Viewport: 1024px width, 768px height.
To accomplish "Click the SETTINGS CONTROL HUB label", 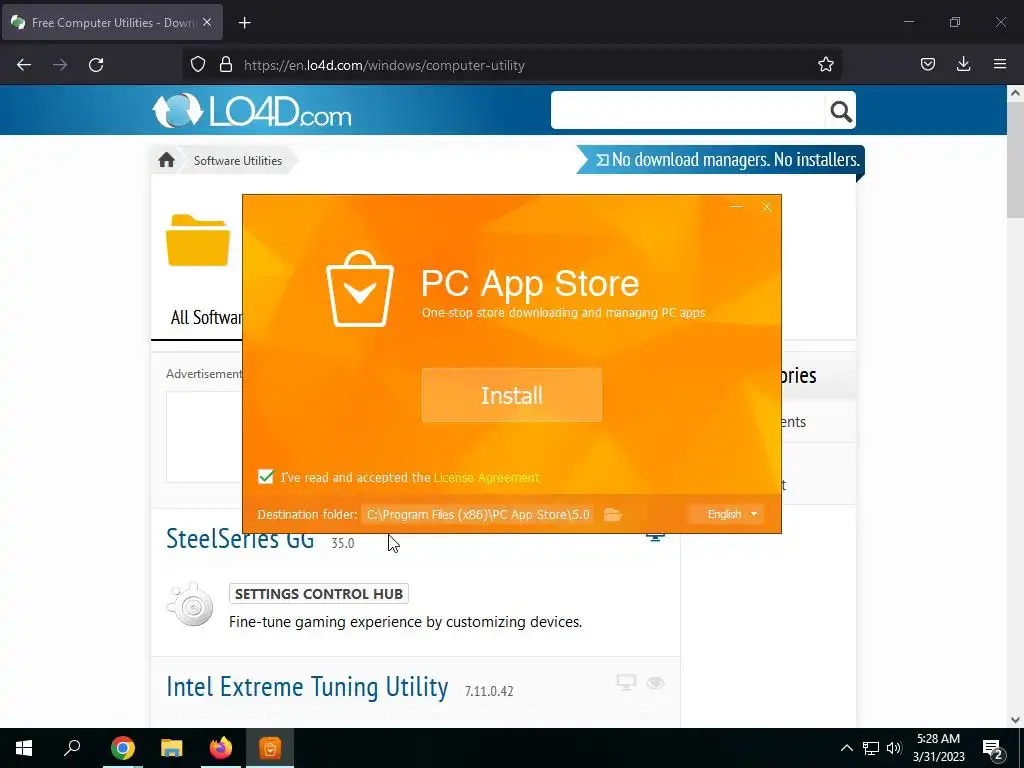I will click(319, 594).
